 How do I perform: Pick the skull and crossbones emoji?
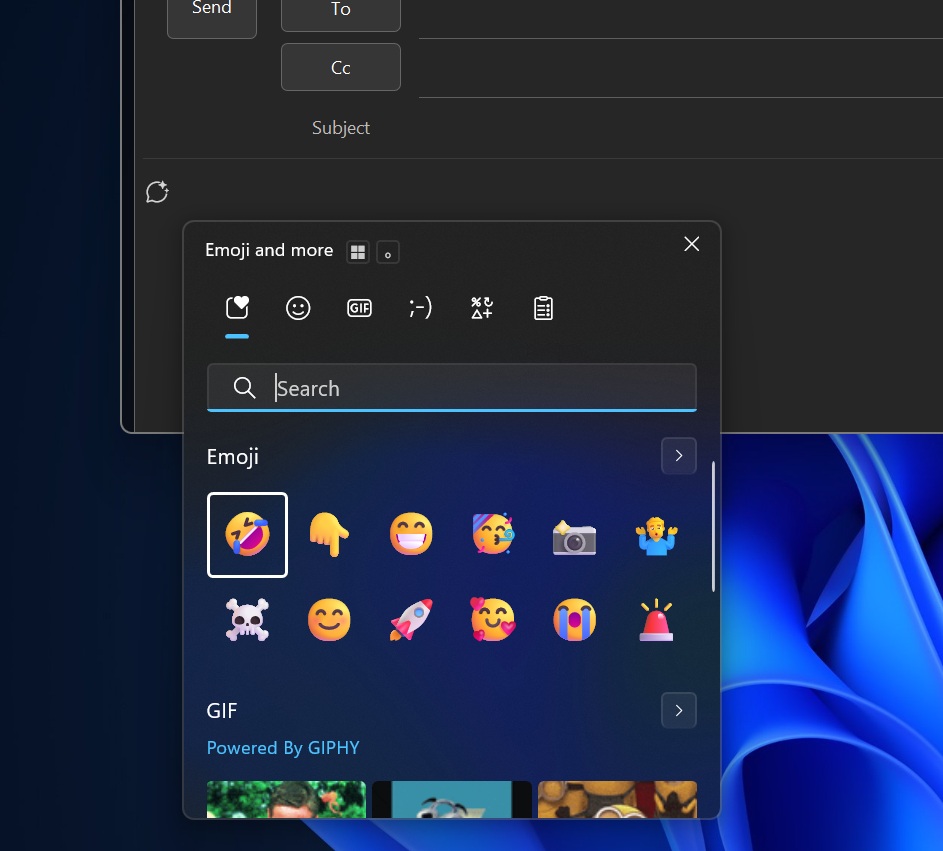tap(247, 619)
